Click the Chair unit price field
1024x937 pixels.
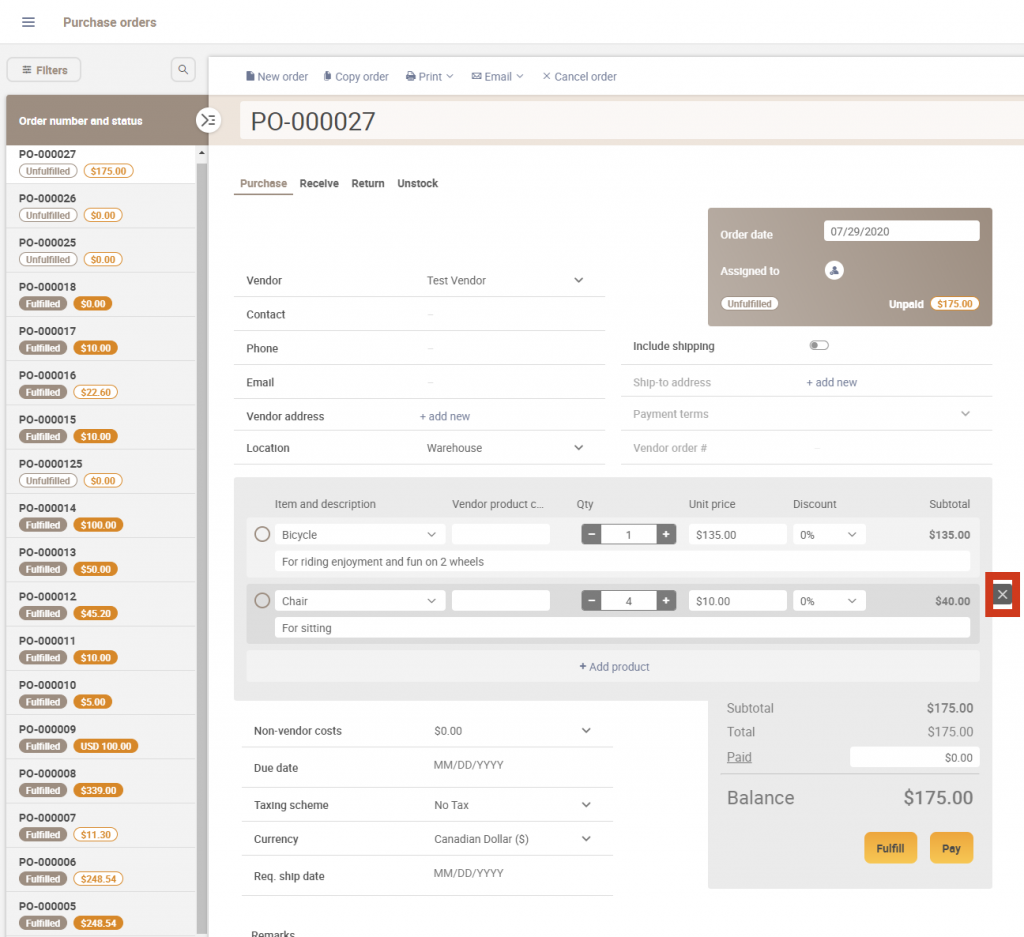point(737,601)
